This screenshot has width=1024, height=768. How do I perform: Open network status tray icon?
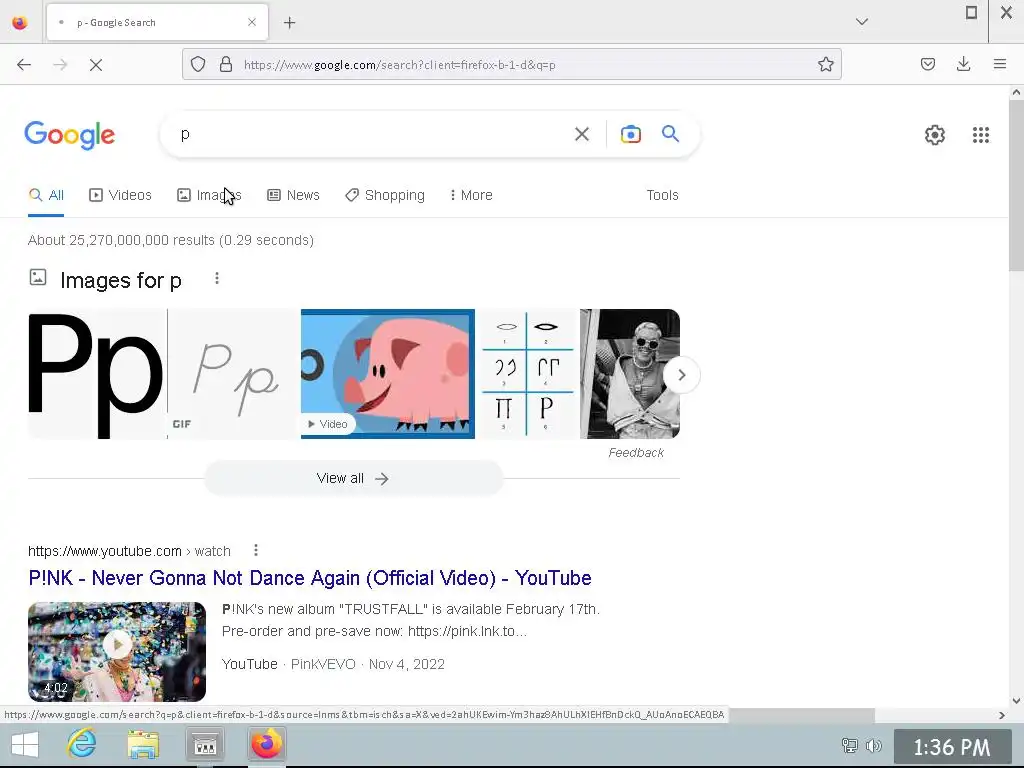coord(850,745)
